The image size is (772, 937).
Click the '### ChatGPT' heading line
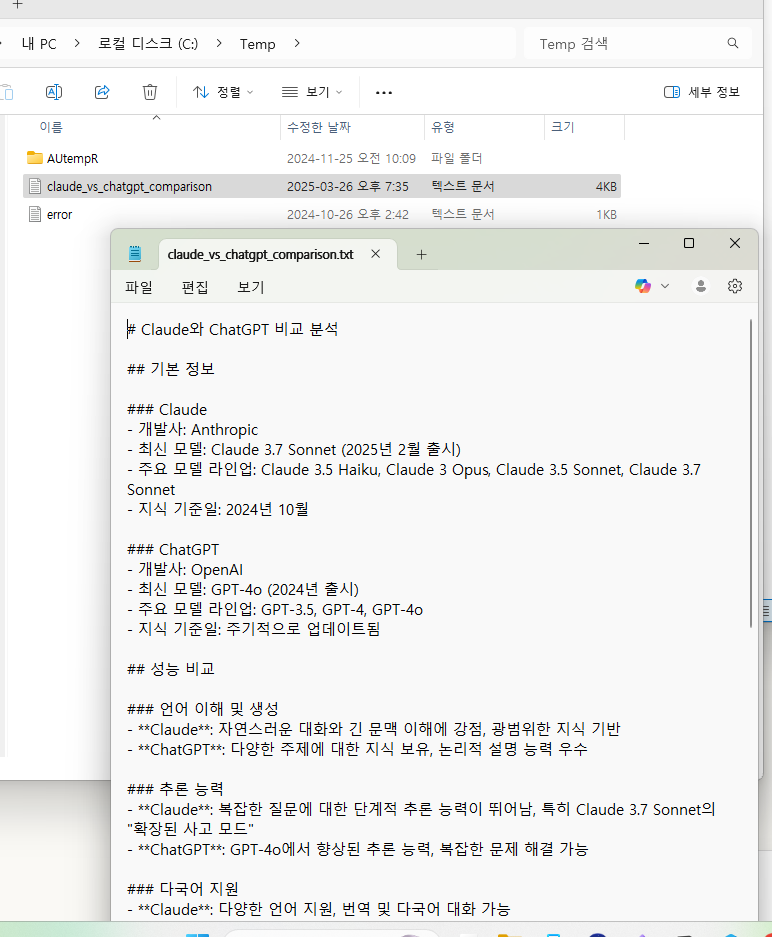(x=173, y=550)
